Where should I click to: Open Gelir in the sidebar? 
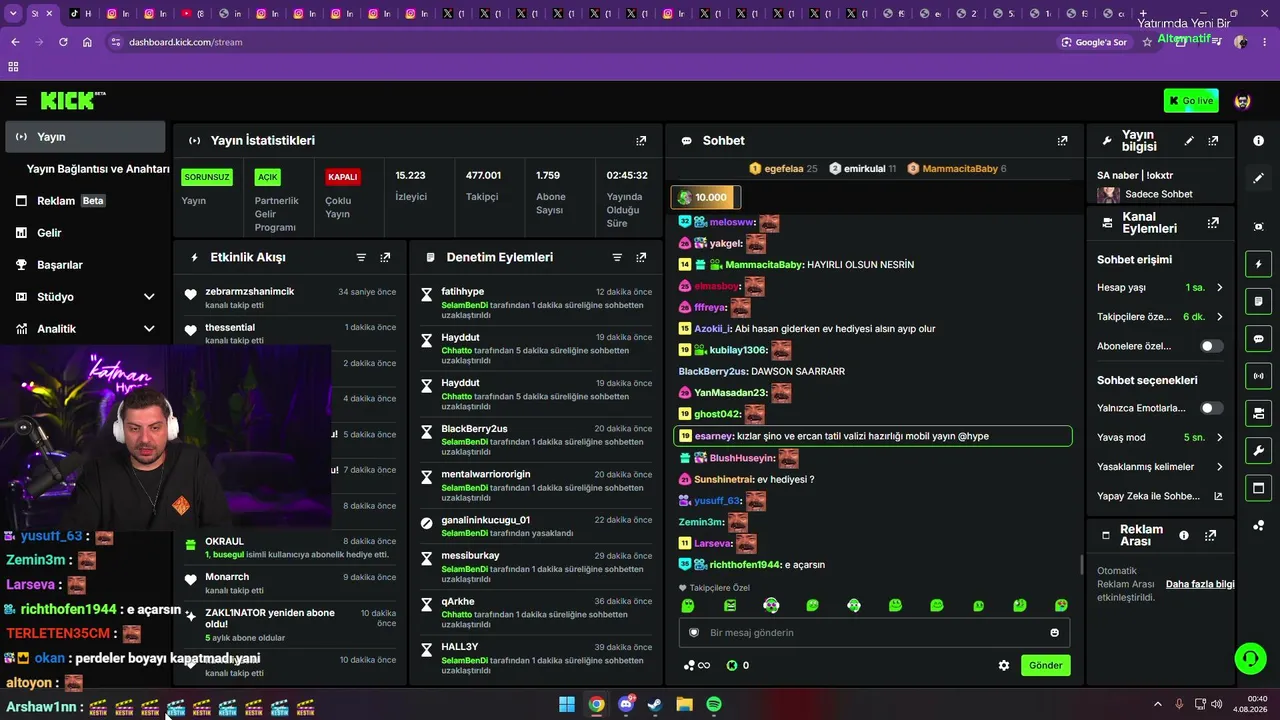pyautogui.click(x=85, y=233)
